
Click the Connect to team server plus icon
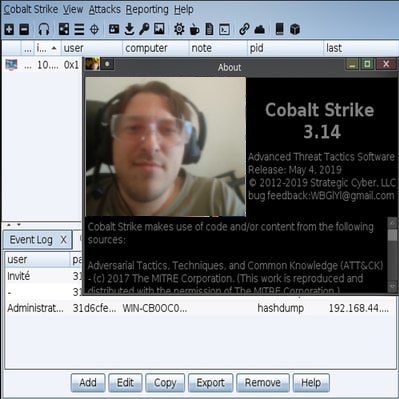(9, 29)
